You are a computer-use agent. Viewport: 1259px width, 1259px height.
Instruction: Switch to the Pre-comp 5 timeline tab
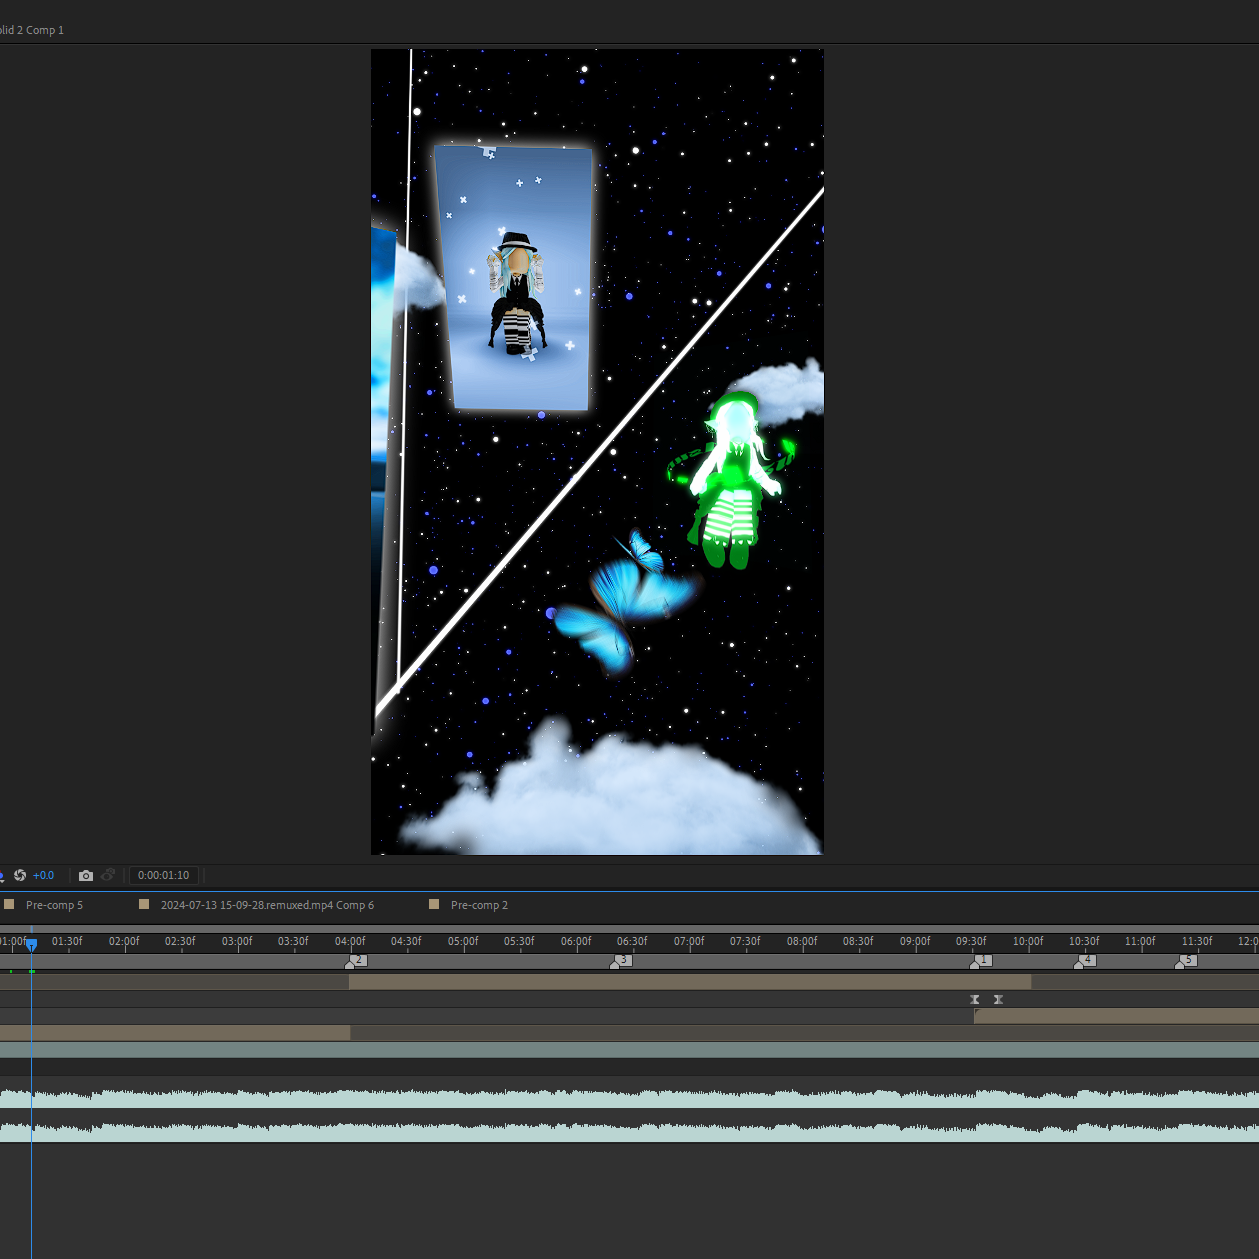pos(54,905)
